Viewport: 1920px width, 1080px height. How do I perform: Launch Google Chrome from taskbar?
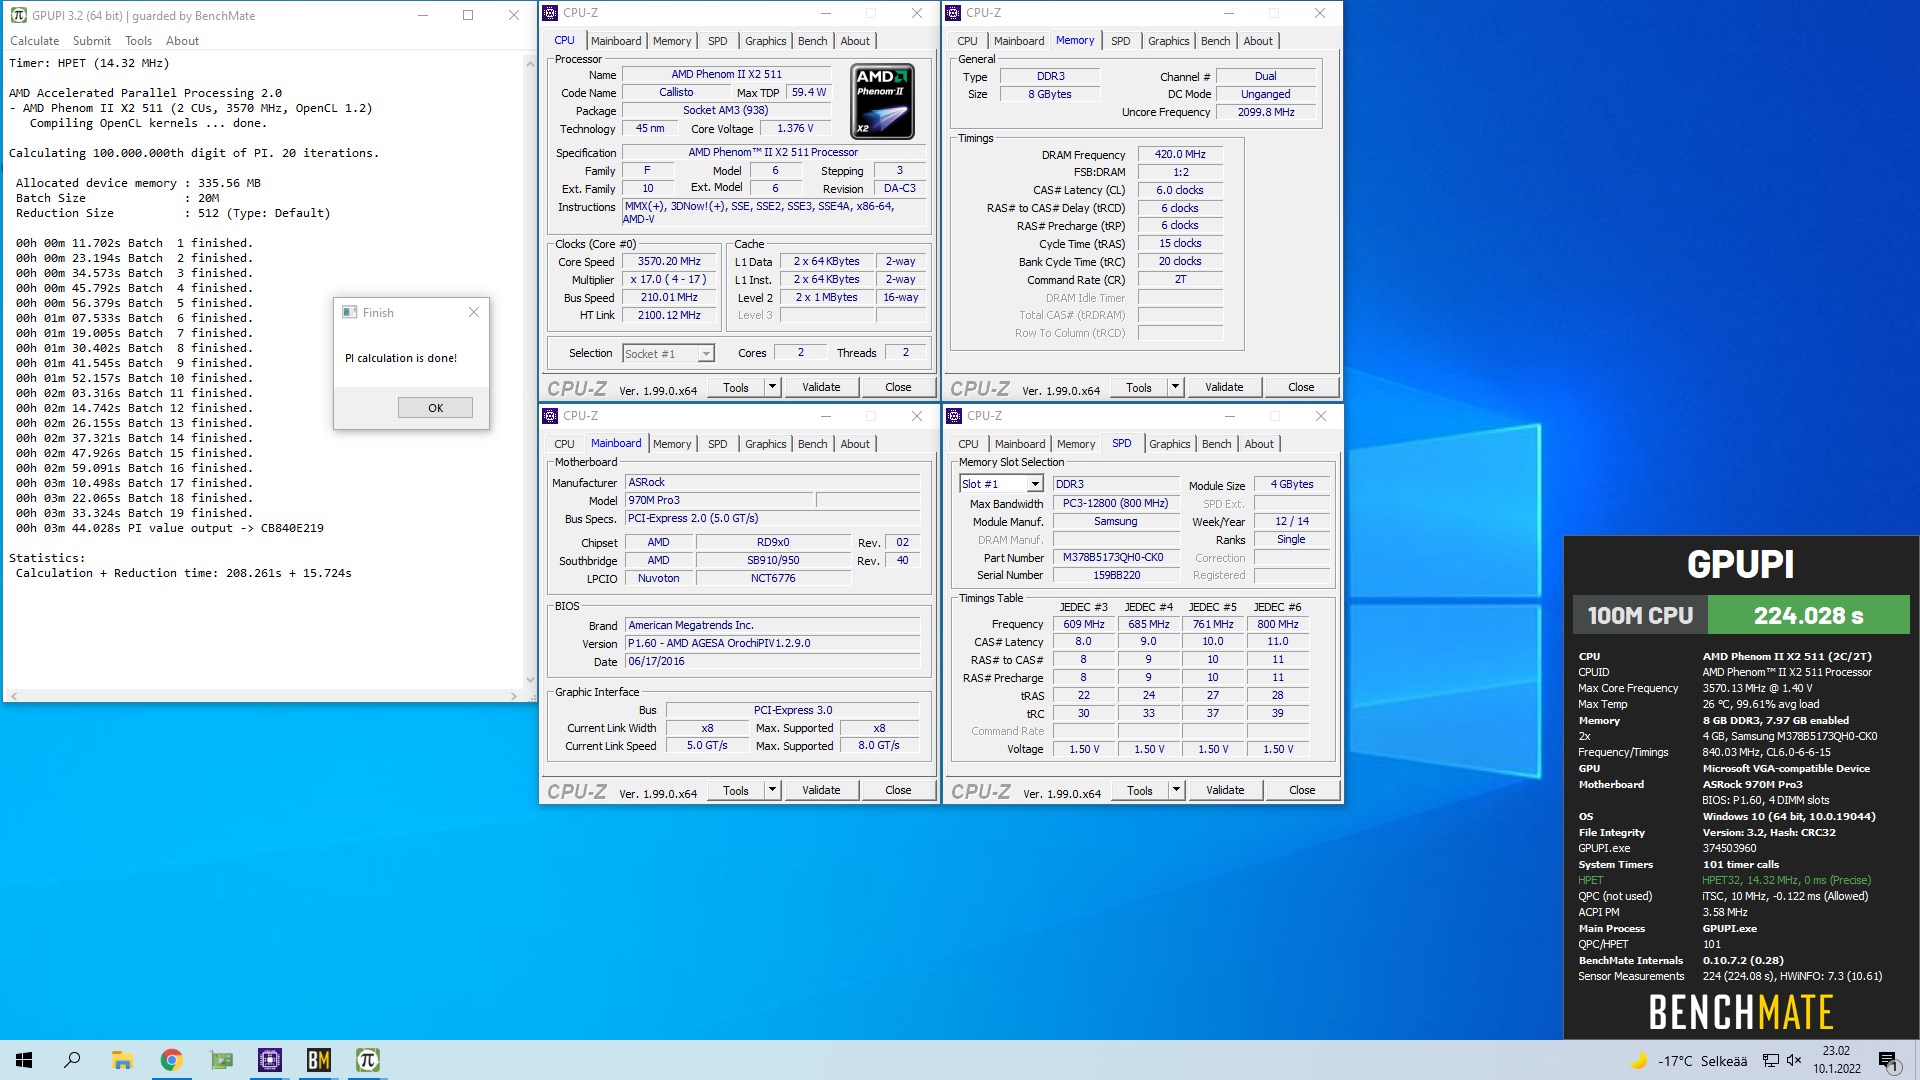[x=171, y=1060]
